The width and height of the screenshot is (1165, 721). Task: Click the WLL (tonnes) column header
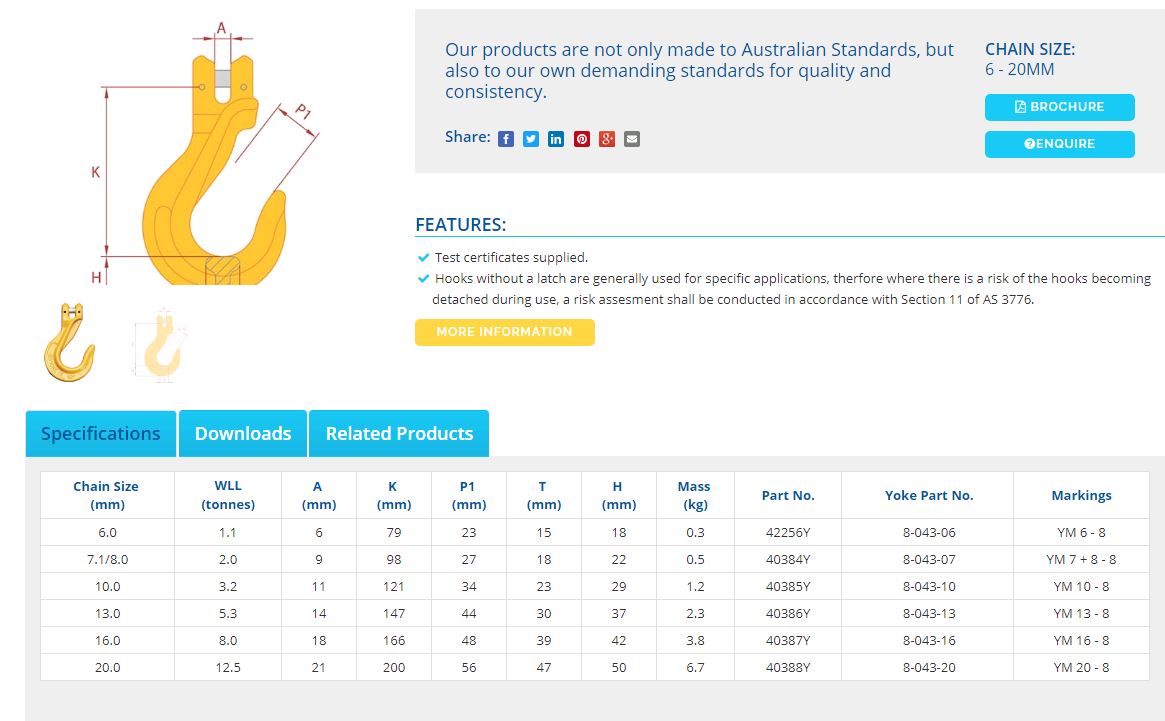coord(228,495)
